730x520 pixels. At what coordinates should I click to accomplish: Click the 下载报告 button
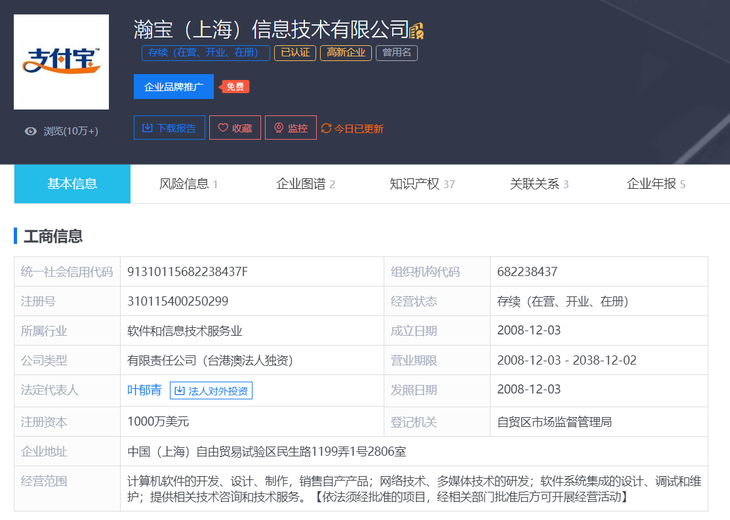click(x=169, y=128)
